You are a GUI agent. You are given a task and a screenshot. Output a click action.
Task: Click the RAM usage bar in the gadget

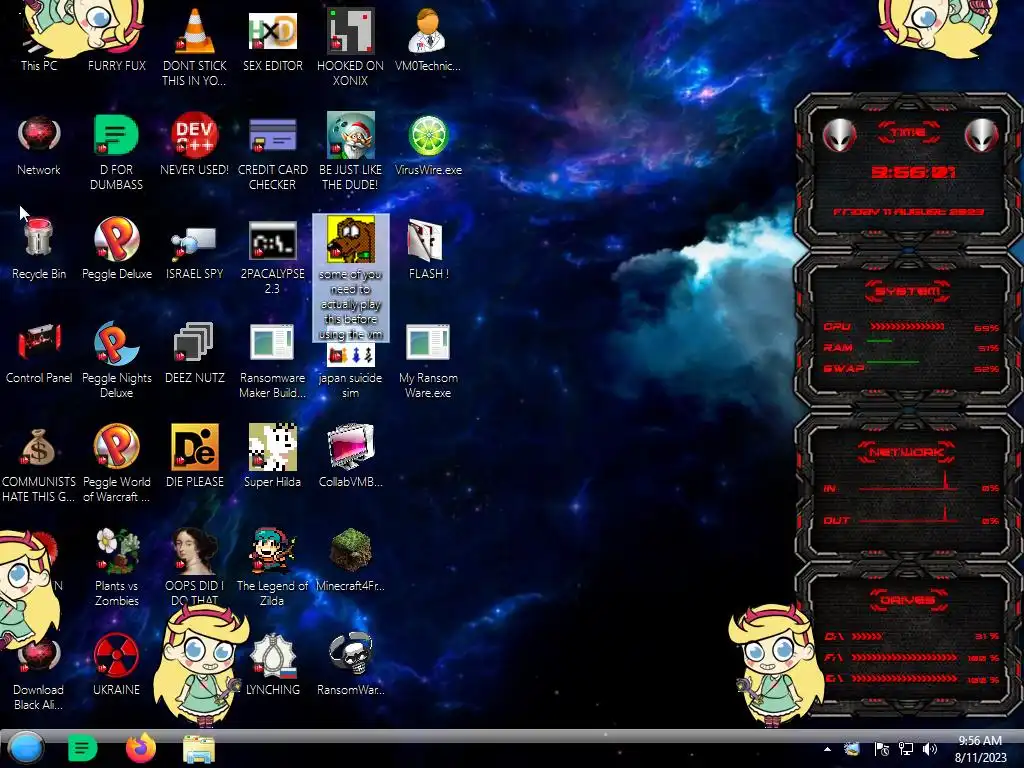879,341
